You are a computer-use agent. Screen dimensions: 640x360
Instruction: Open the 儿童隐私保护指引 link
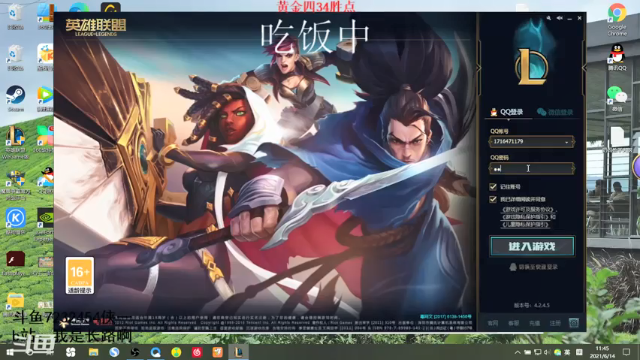525,224
